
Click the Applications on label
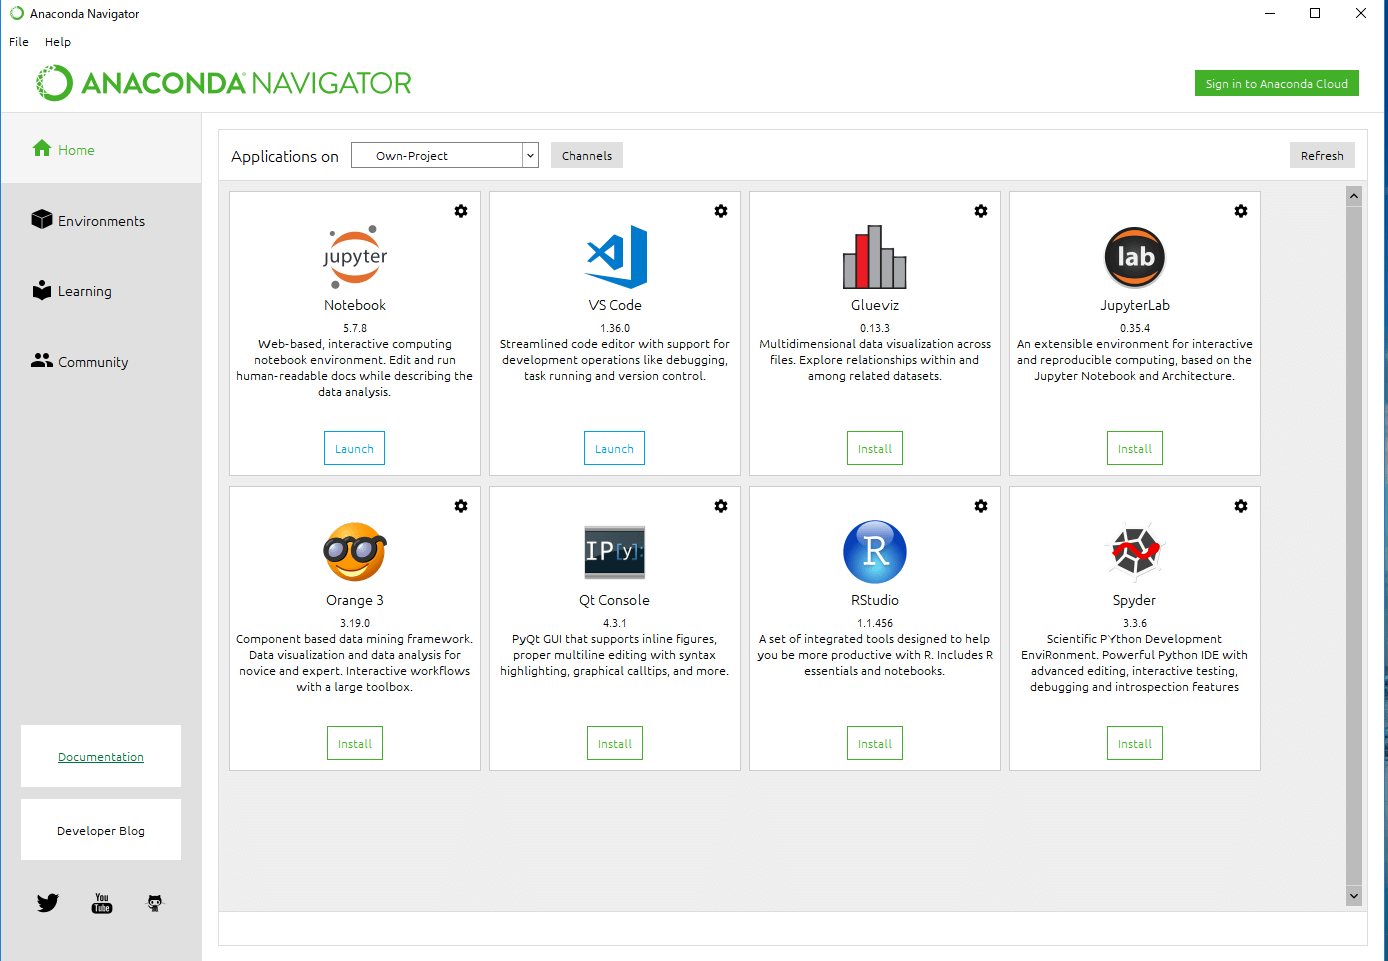285,156
